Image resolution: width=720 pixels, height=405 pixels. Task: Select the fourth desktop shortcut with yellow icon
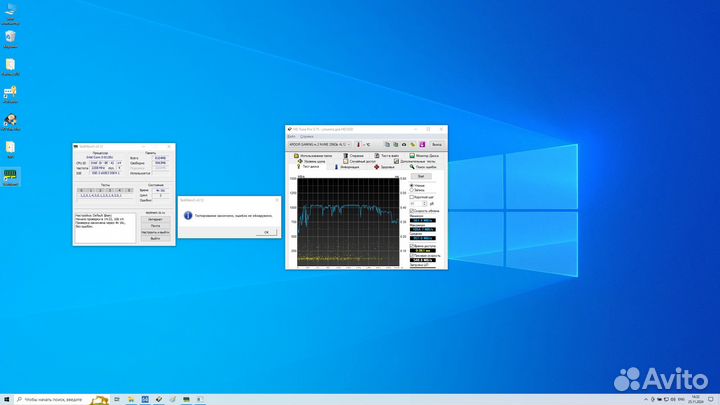(10, 95)
